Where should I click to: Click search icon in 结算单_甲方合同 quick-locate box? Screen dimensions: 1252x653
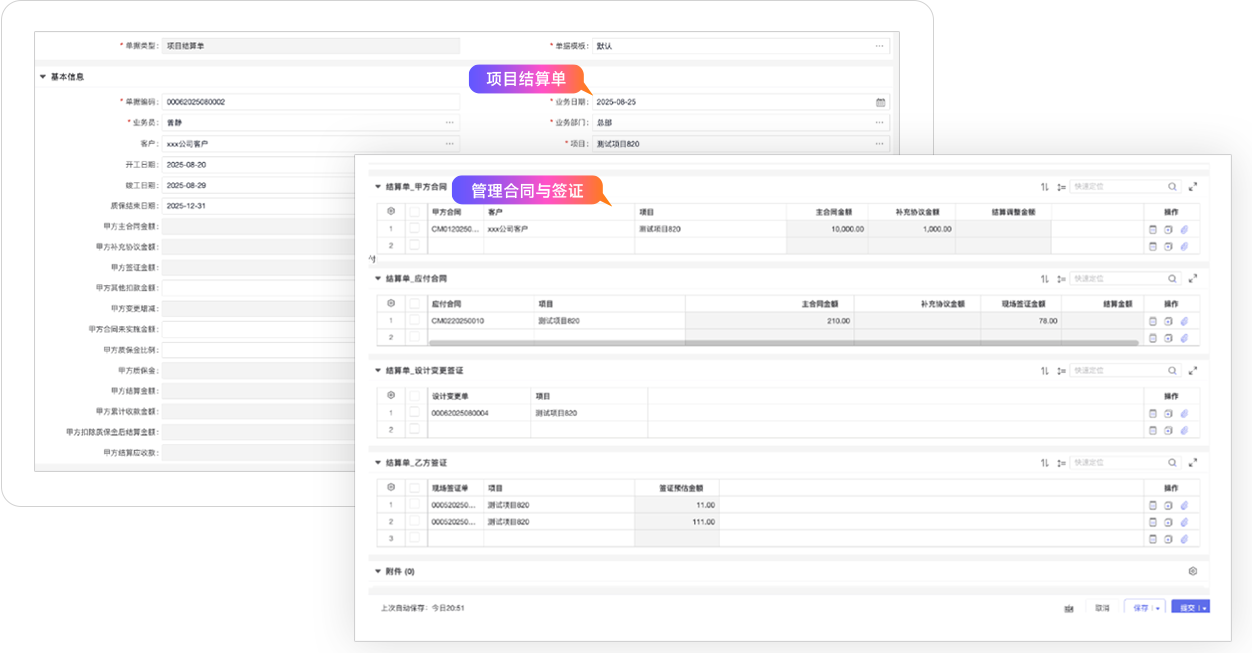1172,187
